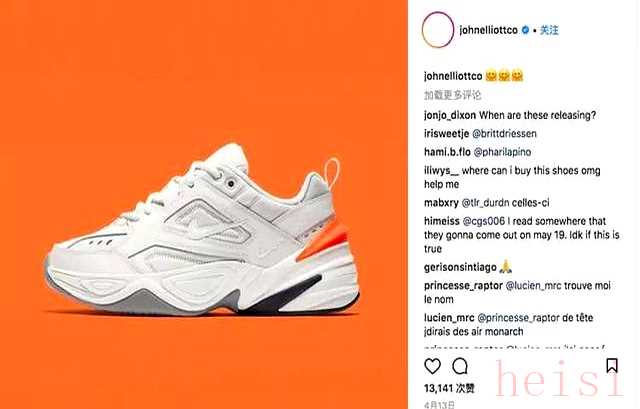The image size is (640, 409).
Task: View the 13,141 likes count
Action: pyautogui.click(x=449, y=388)
